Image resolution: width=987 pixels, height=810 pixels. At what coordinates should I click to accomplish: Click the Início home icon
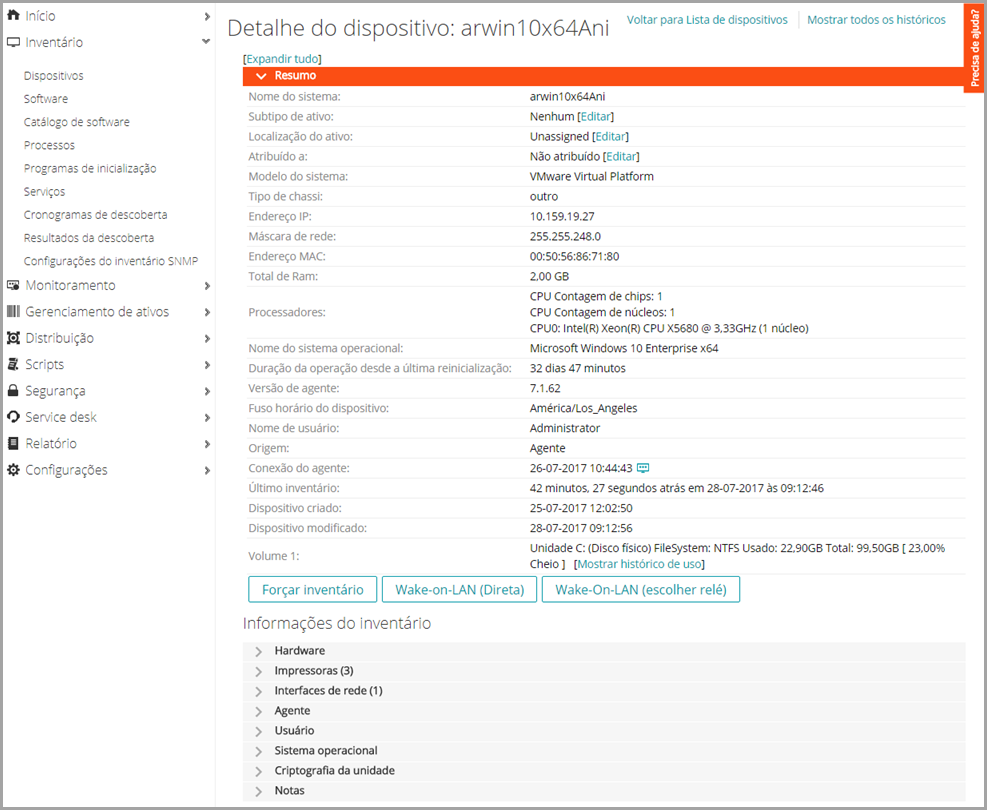point(14,16)
